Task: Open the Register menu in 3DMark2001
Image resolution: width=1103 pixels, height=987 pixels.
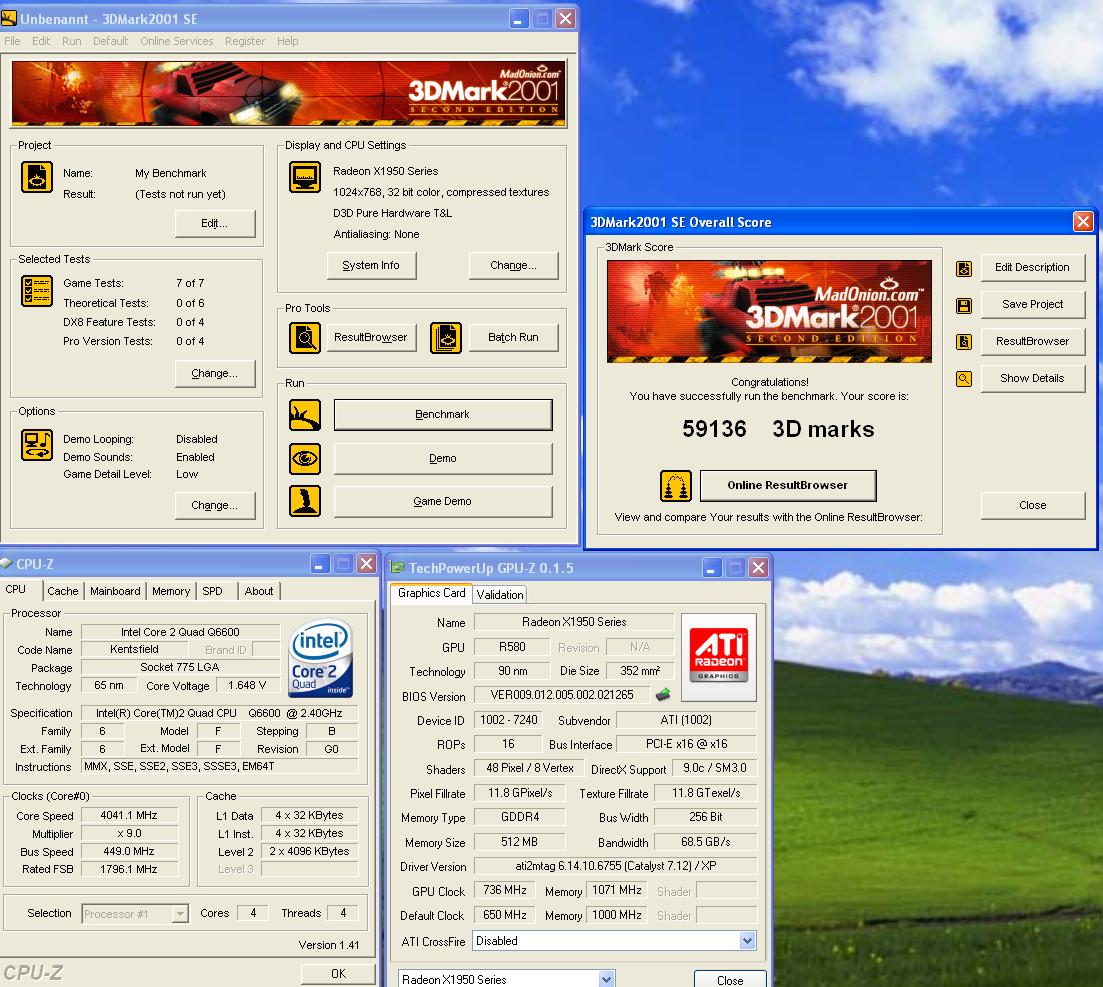Action: coord(245,41)
